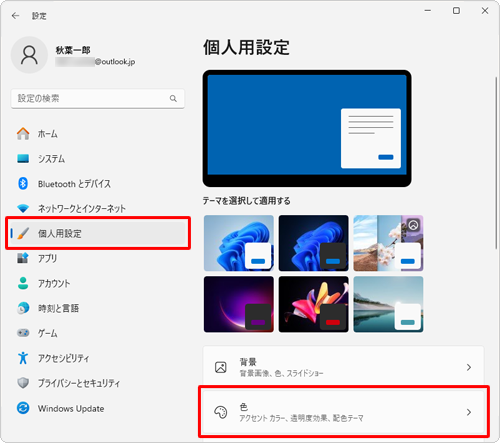The image size is (500, 443).
Task: Click the Windows Update sync icon
Action: [x=23, y=408]
